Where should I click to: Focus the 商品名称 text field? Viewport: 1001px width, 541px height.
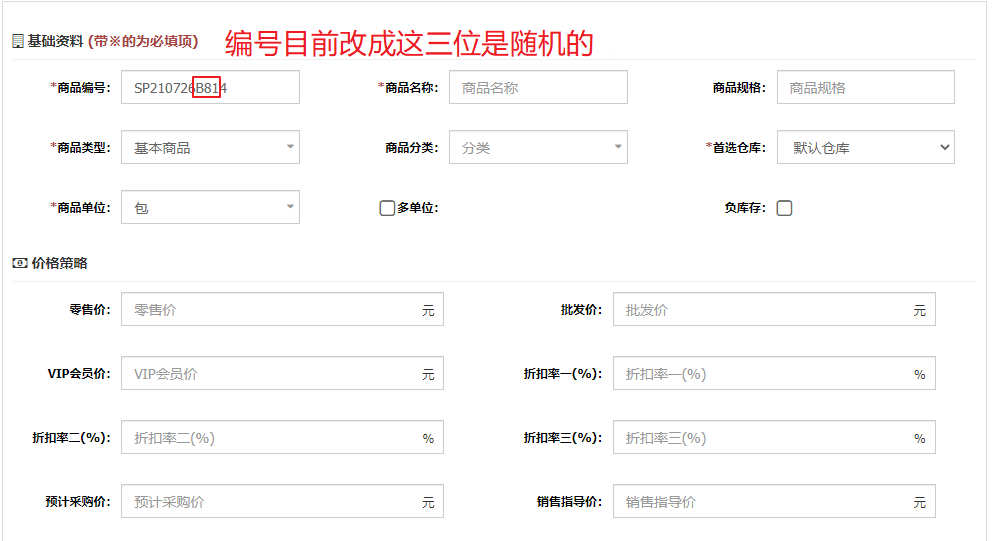point(538,88)
